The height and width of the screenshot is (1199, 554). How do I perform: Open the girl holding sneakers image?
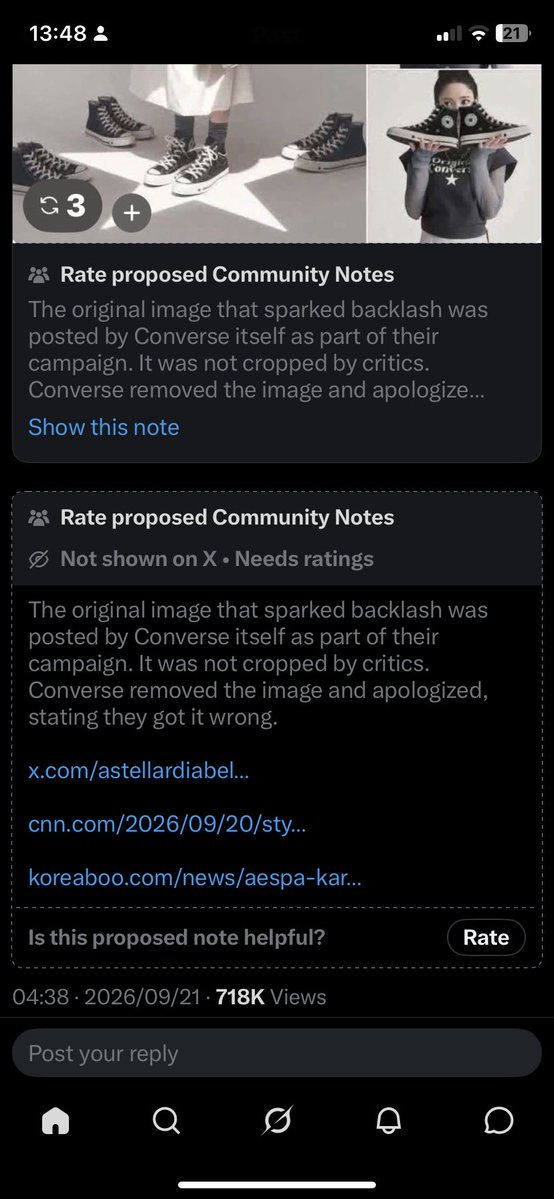[x=455, y=154]
